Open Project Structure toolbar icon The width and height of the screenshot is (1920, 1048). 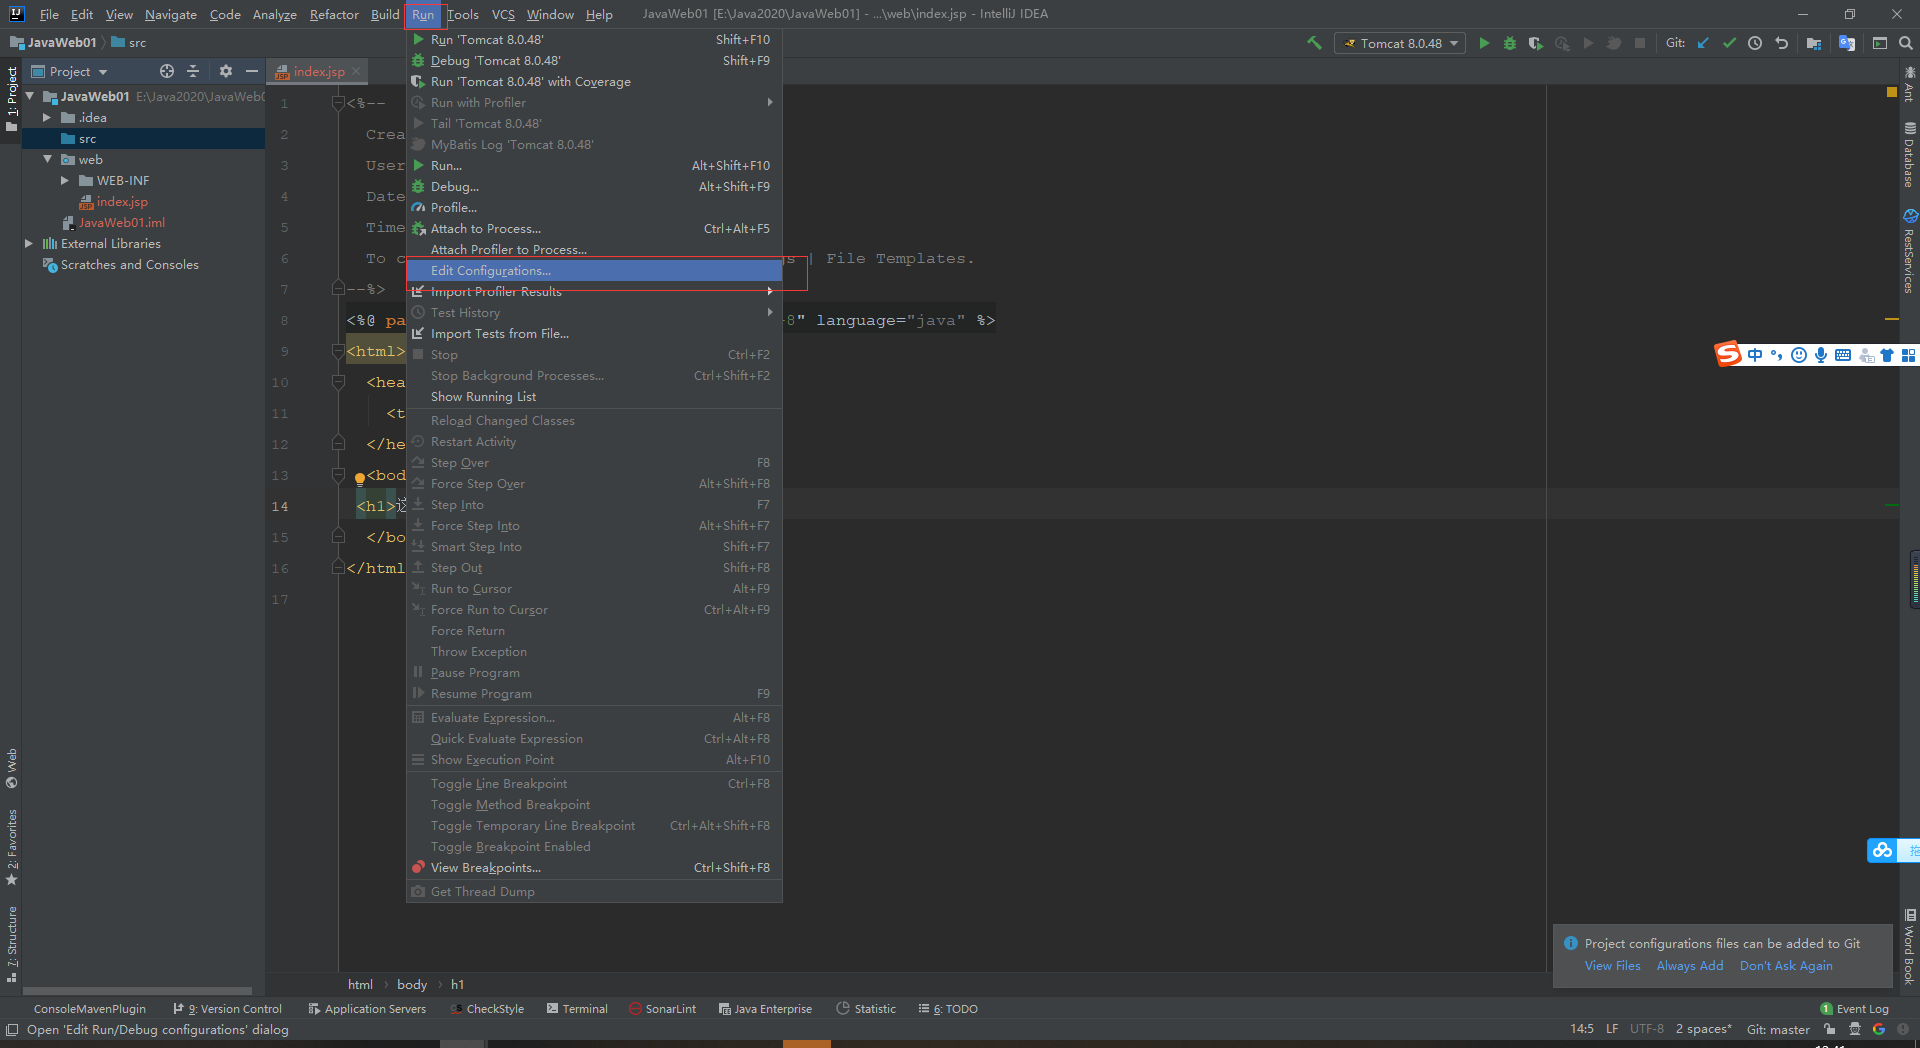pyautogui.click(x=1814, y=43)
